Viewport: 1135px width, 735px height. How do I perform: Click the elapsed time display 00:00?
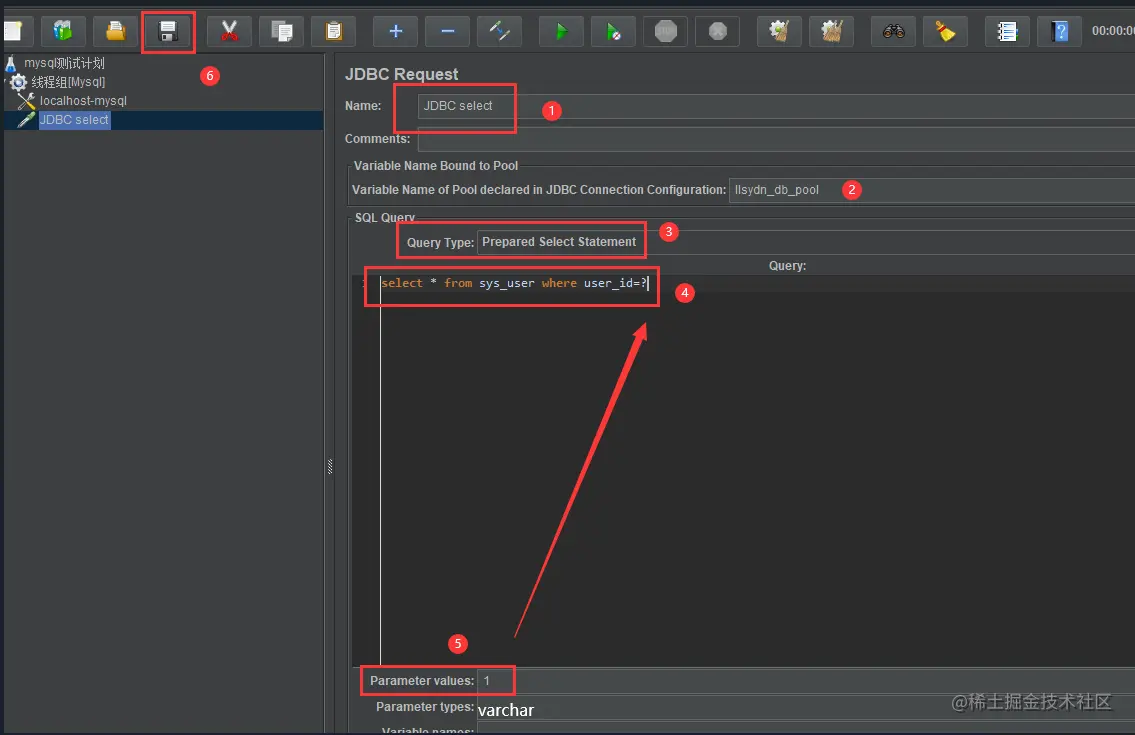coord(1113,30)
